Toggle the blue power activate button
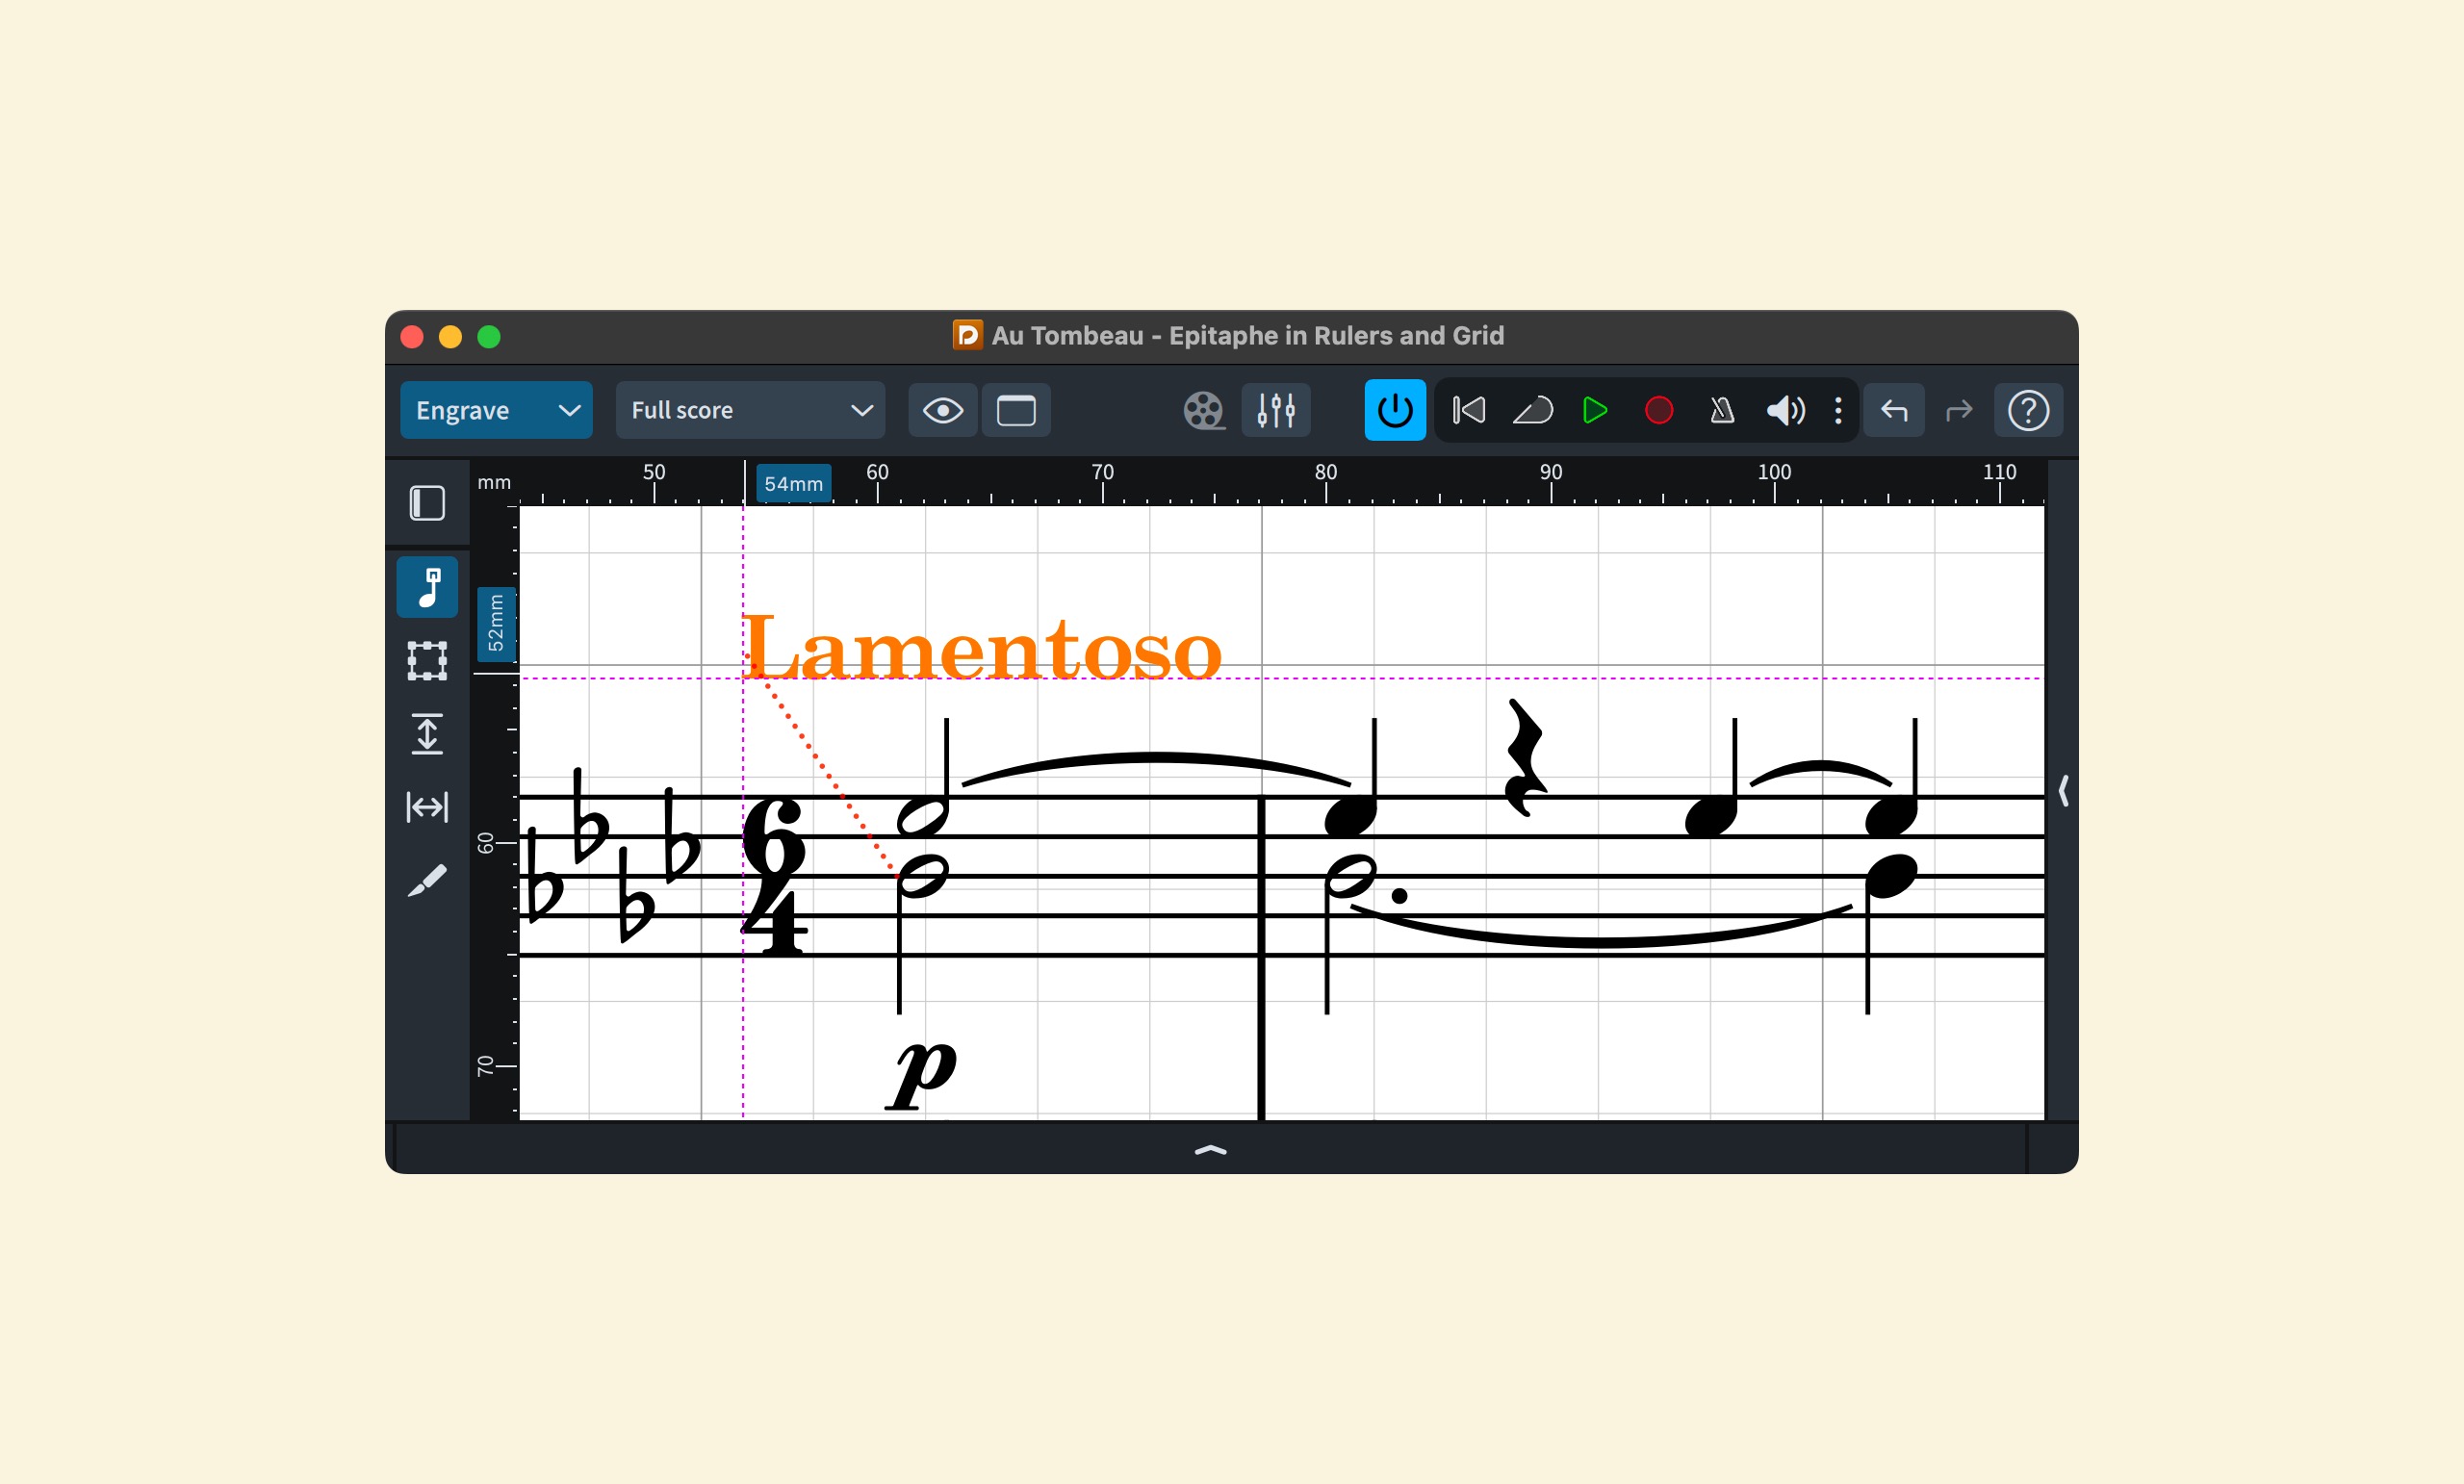This screenshot has height=1484, width=2464. 1395,410
